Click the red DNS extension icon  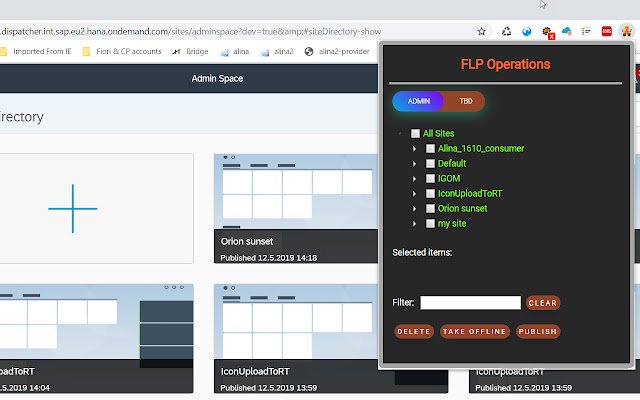(x=607, y=31)
